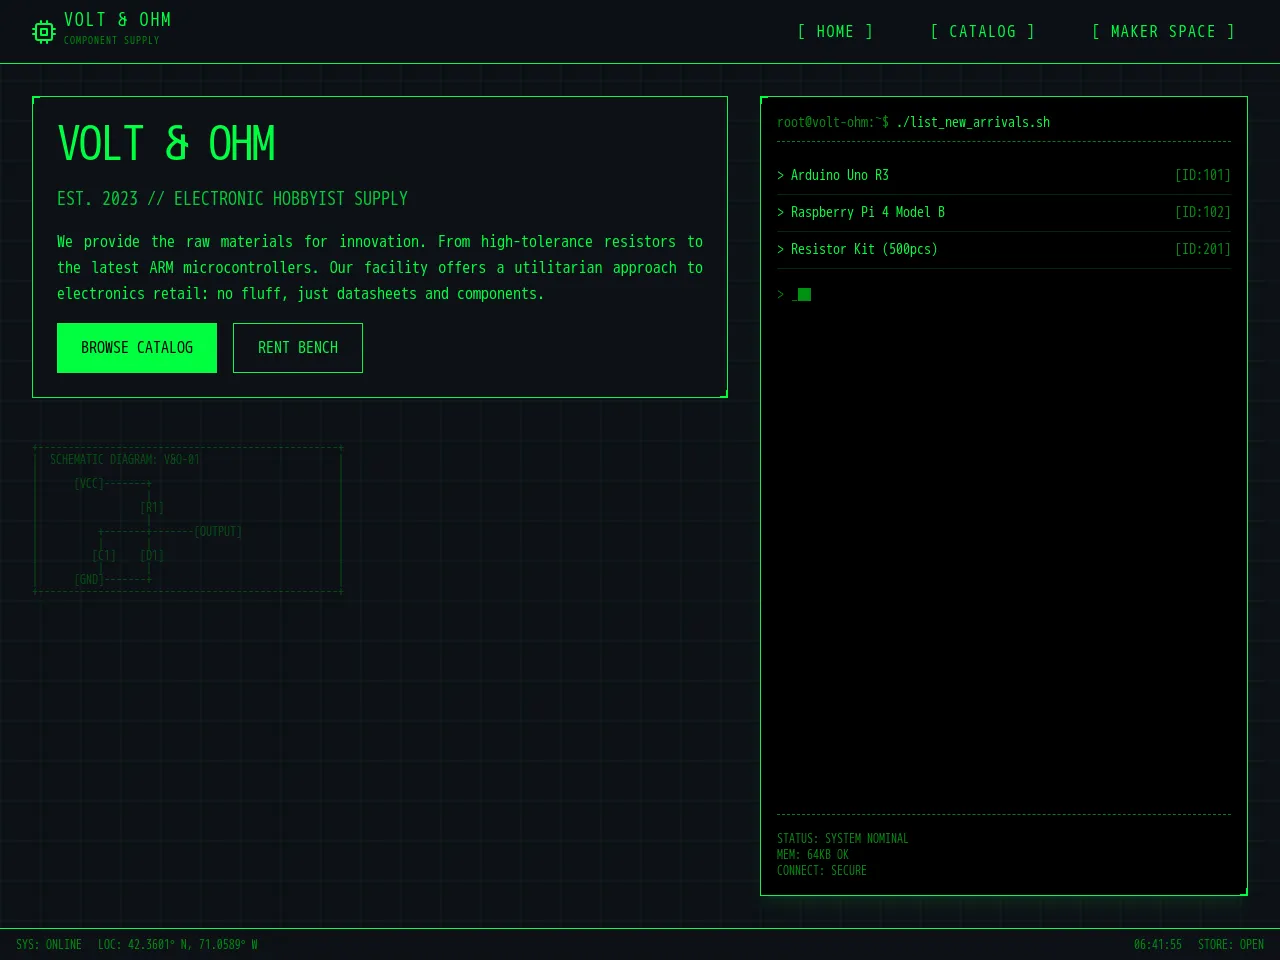Select Resistor Kit (500pcs) row

tap(1004, 249)
